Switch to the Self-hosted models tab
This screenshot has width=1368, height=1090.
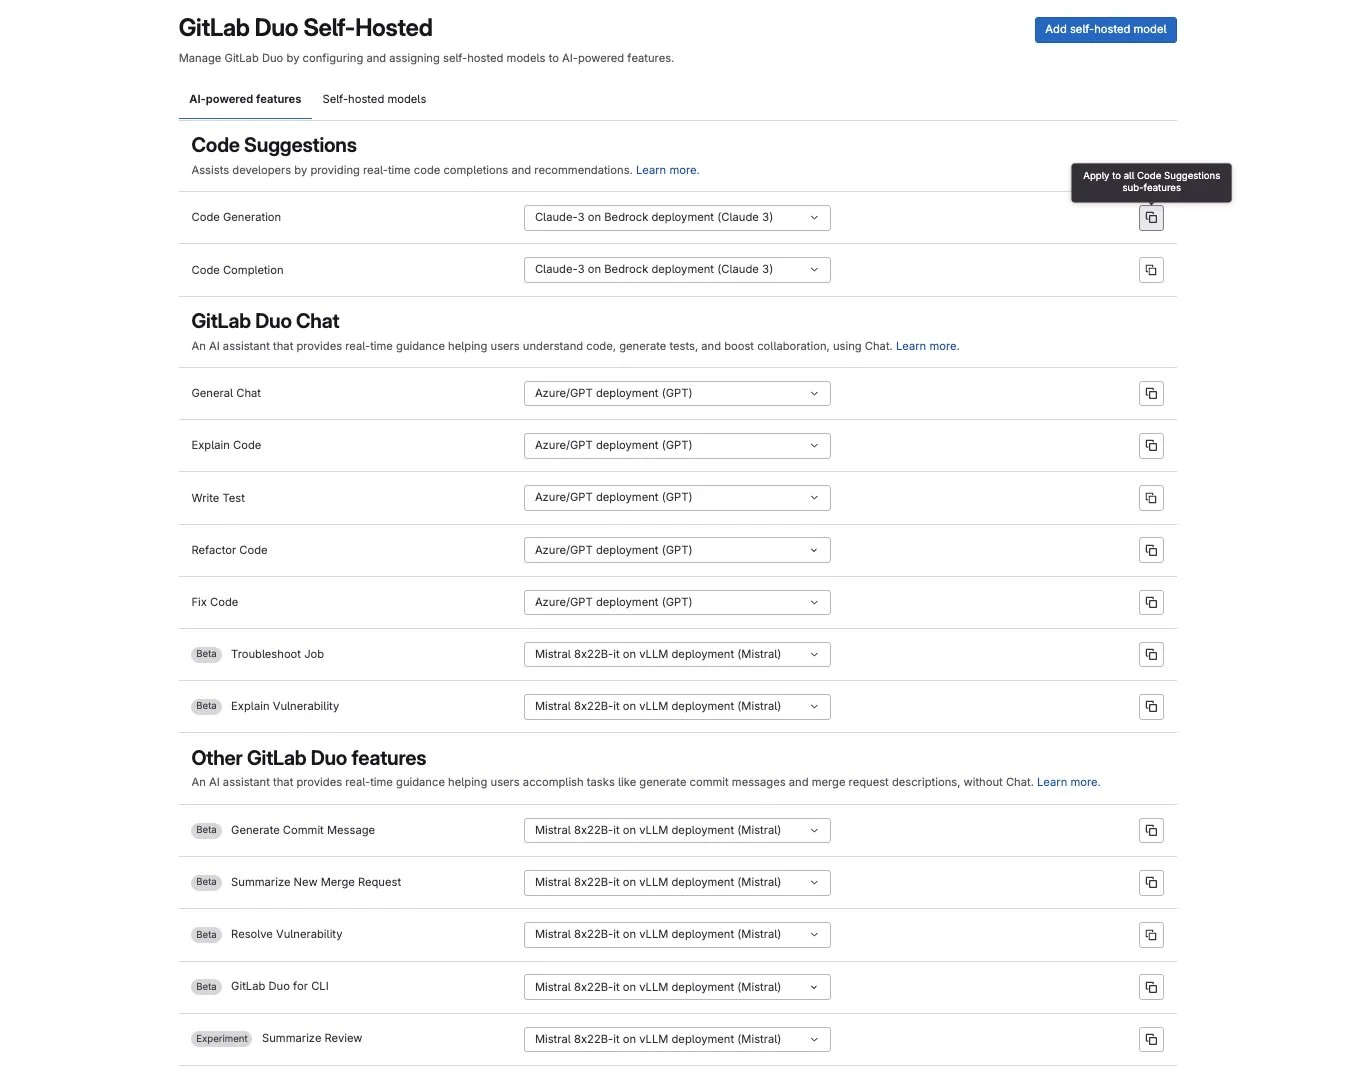tap(374, 99)
